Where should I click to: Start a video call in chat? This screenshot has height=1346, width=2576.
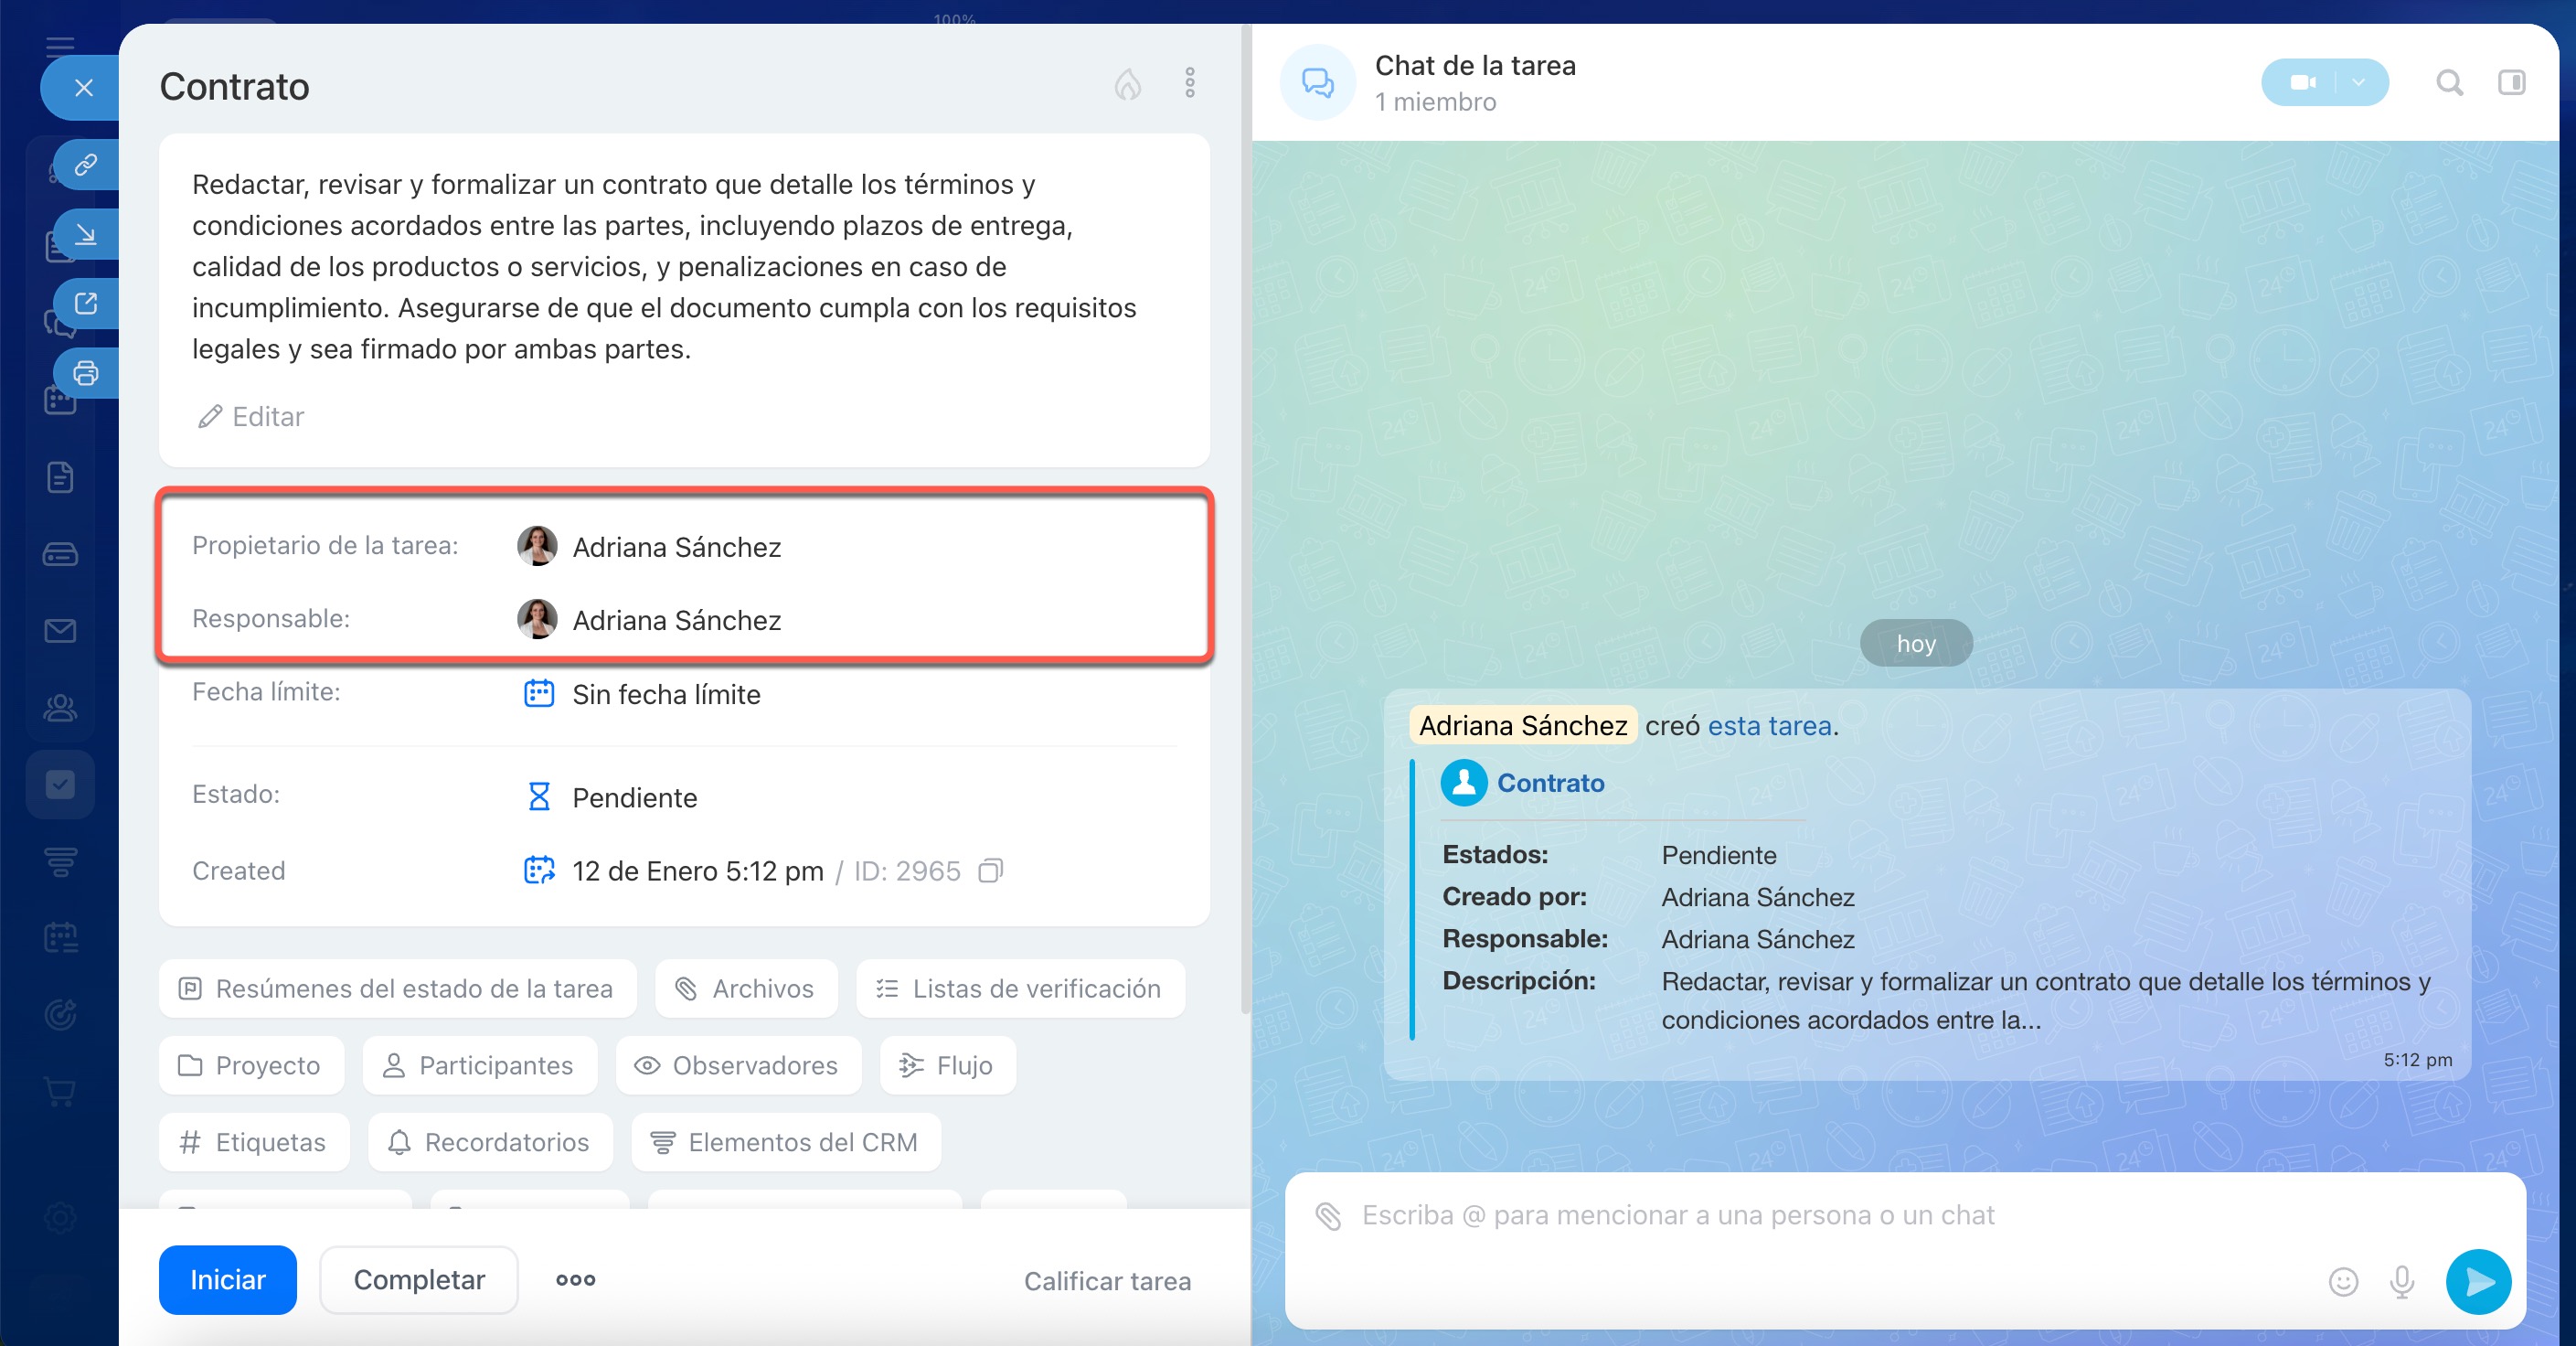click(2303, 83)
